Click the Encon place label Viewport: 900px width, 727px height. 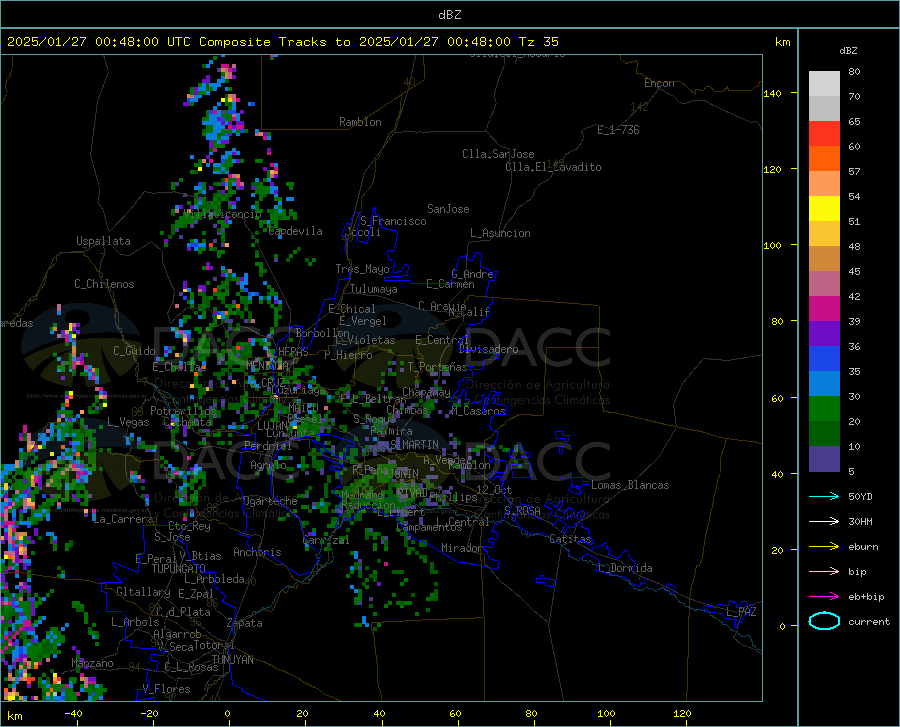pyautogui.click(x=659, y=83)
